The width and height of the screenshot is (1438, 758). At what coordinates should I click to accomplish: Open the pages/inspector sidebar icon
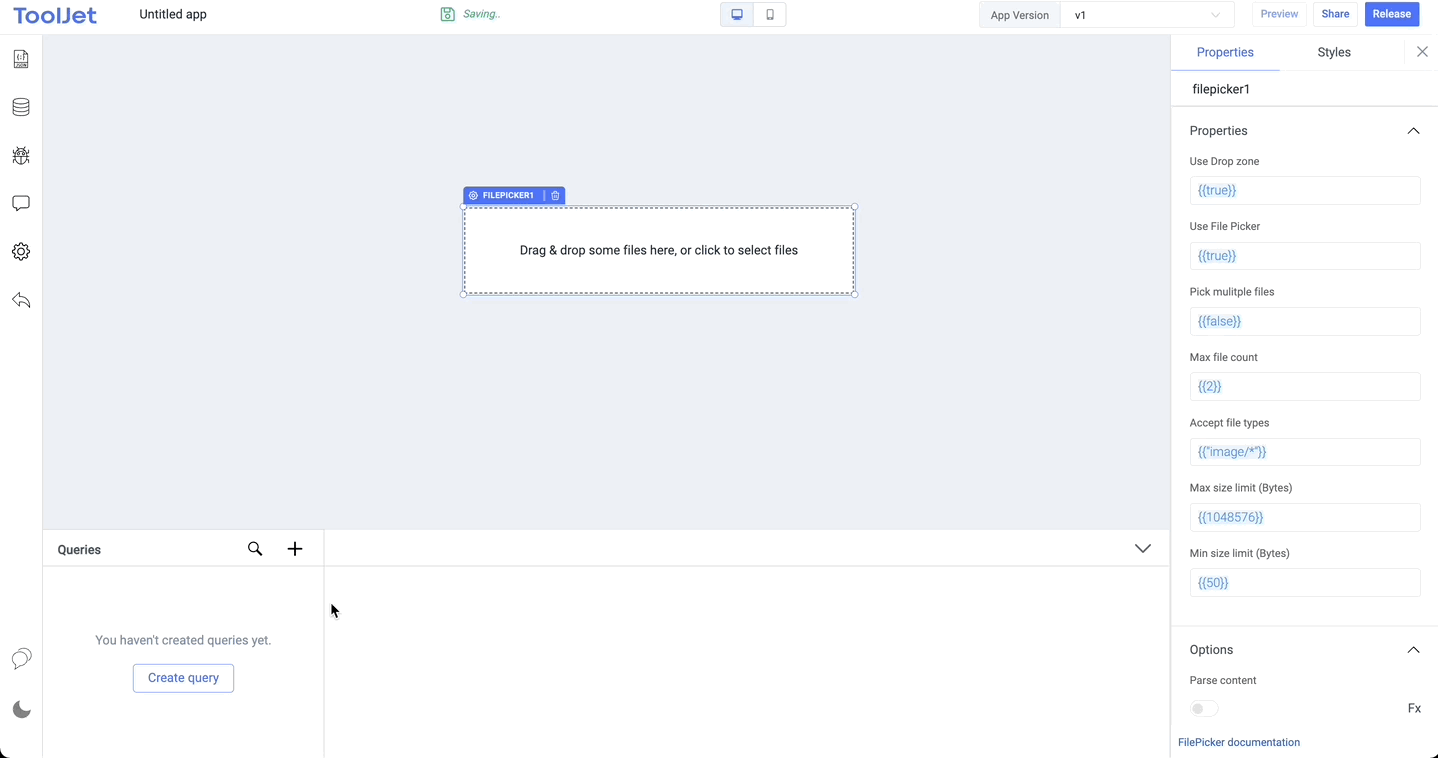point(21,59)
